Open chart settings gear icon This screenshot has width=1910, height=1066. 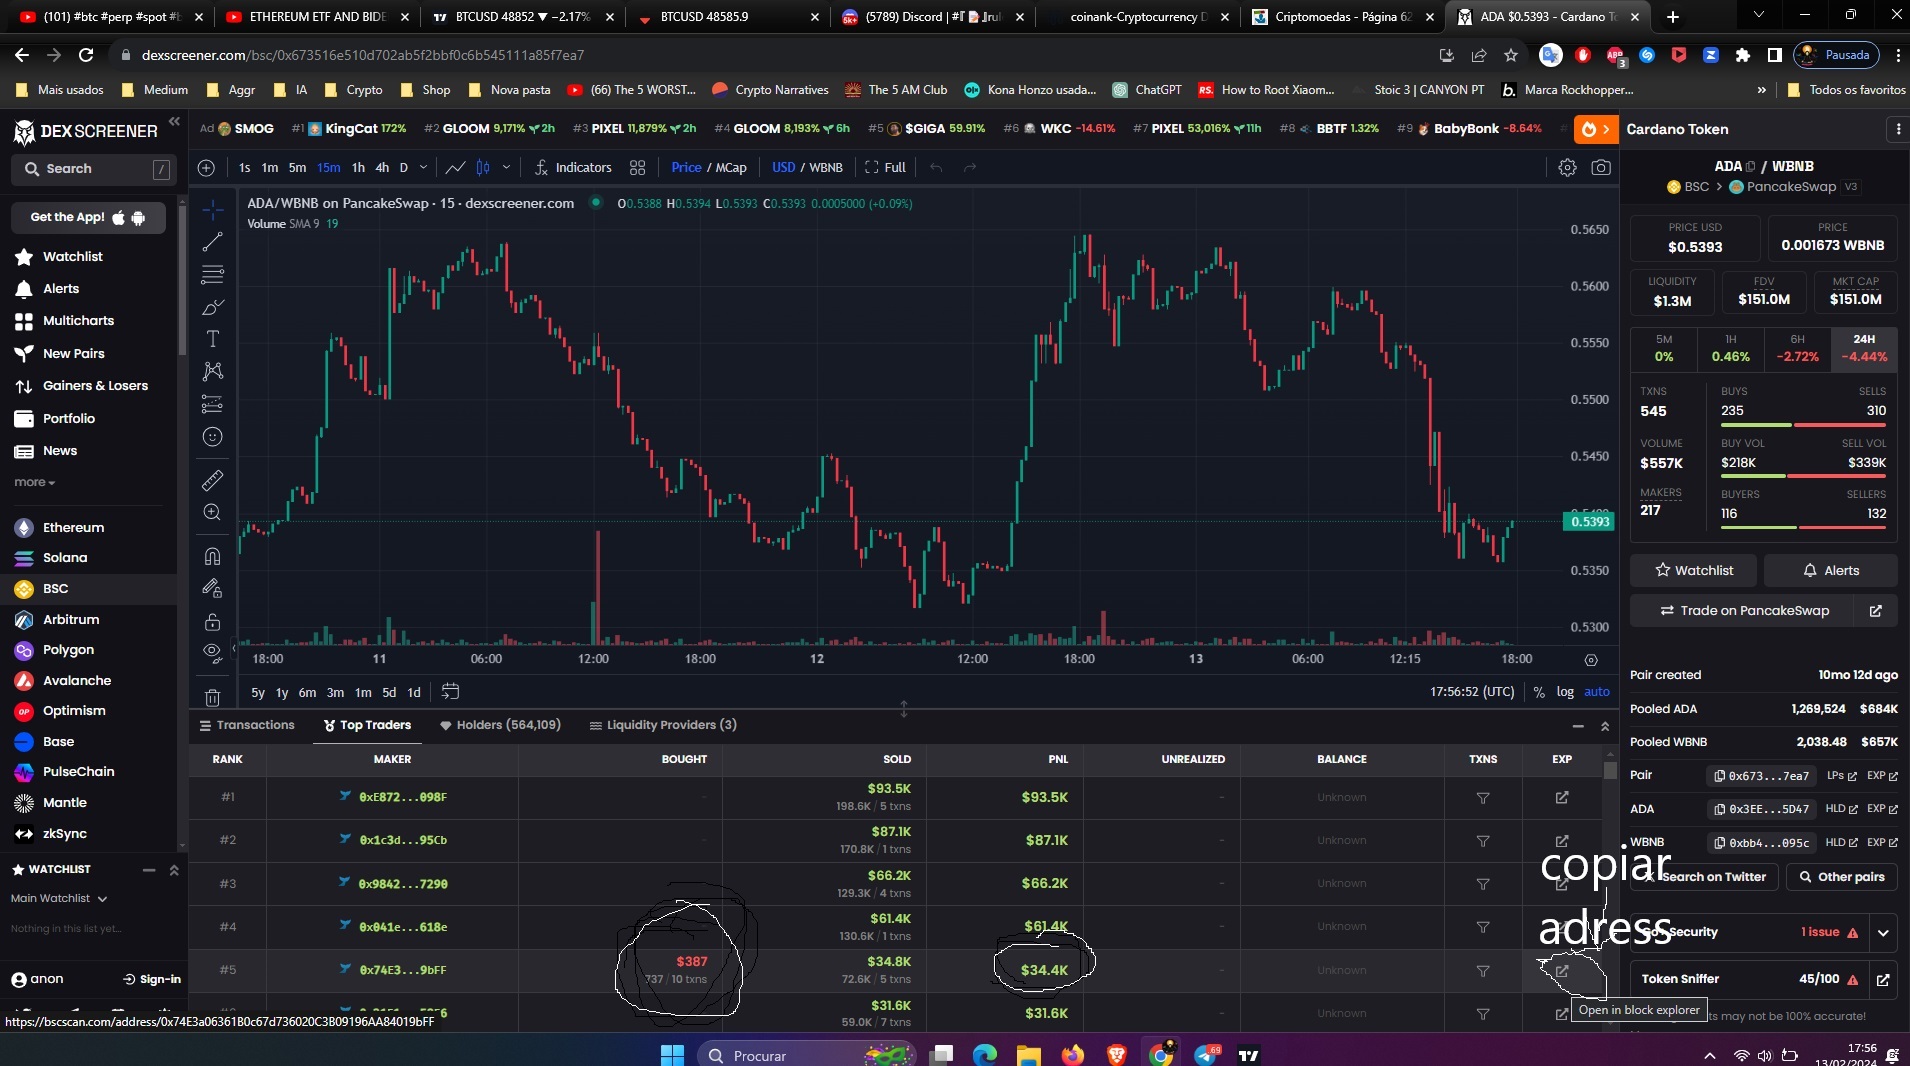(x=1567, y=168)
